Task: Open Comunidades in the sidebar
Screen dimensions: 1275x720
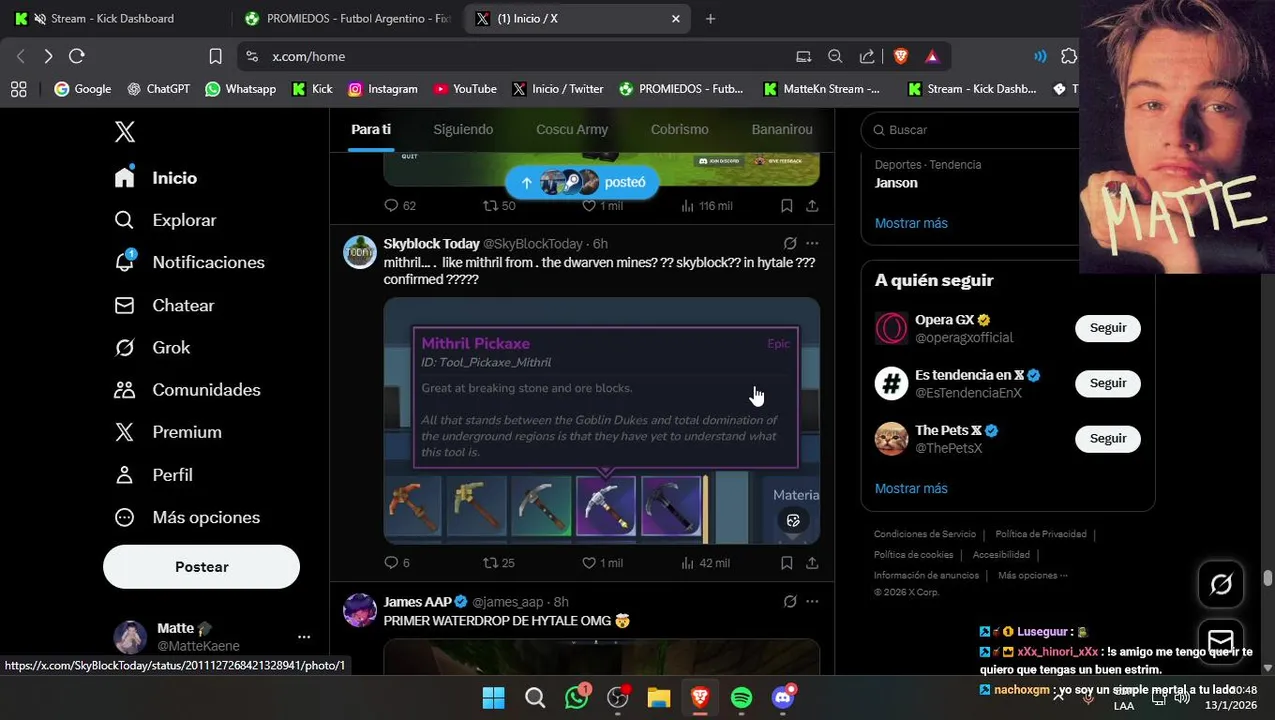Action: point(187,390)
